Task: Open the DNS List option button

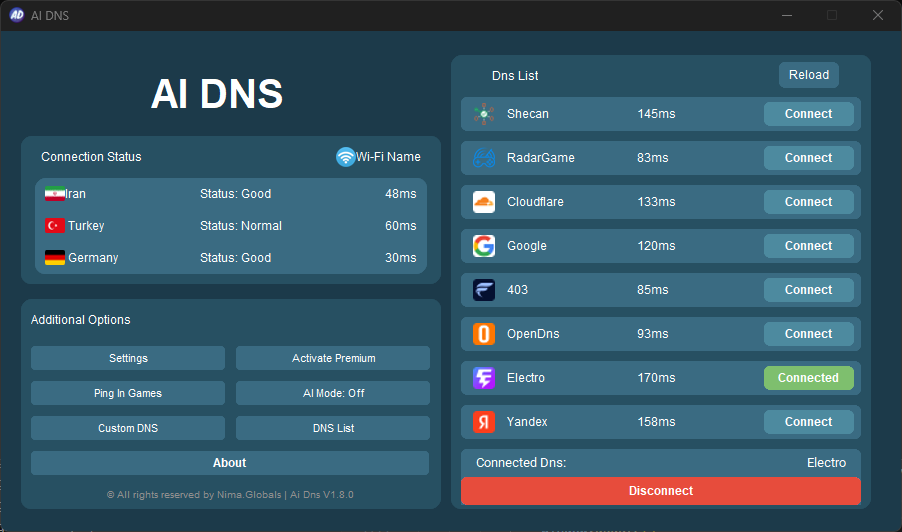Action: pyautogui.click(x=333, y=428)
